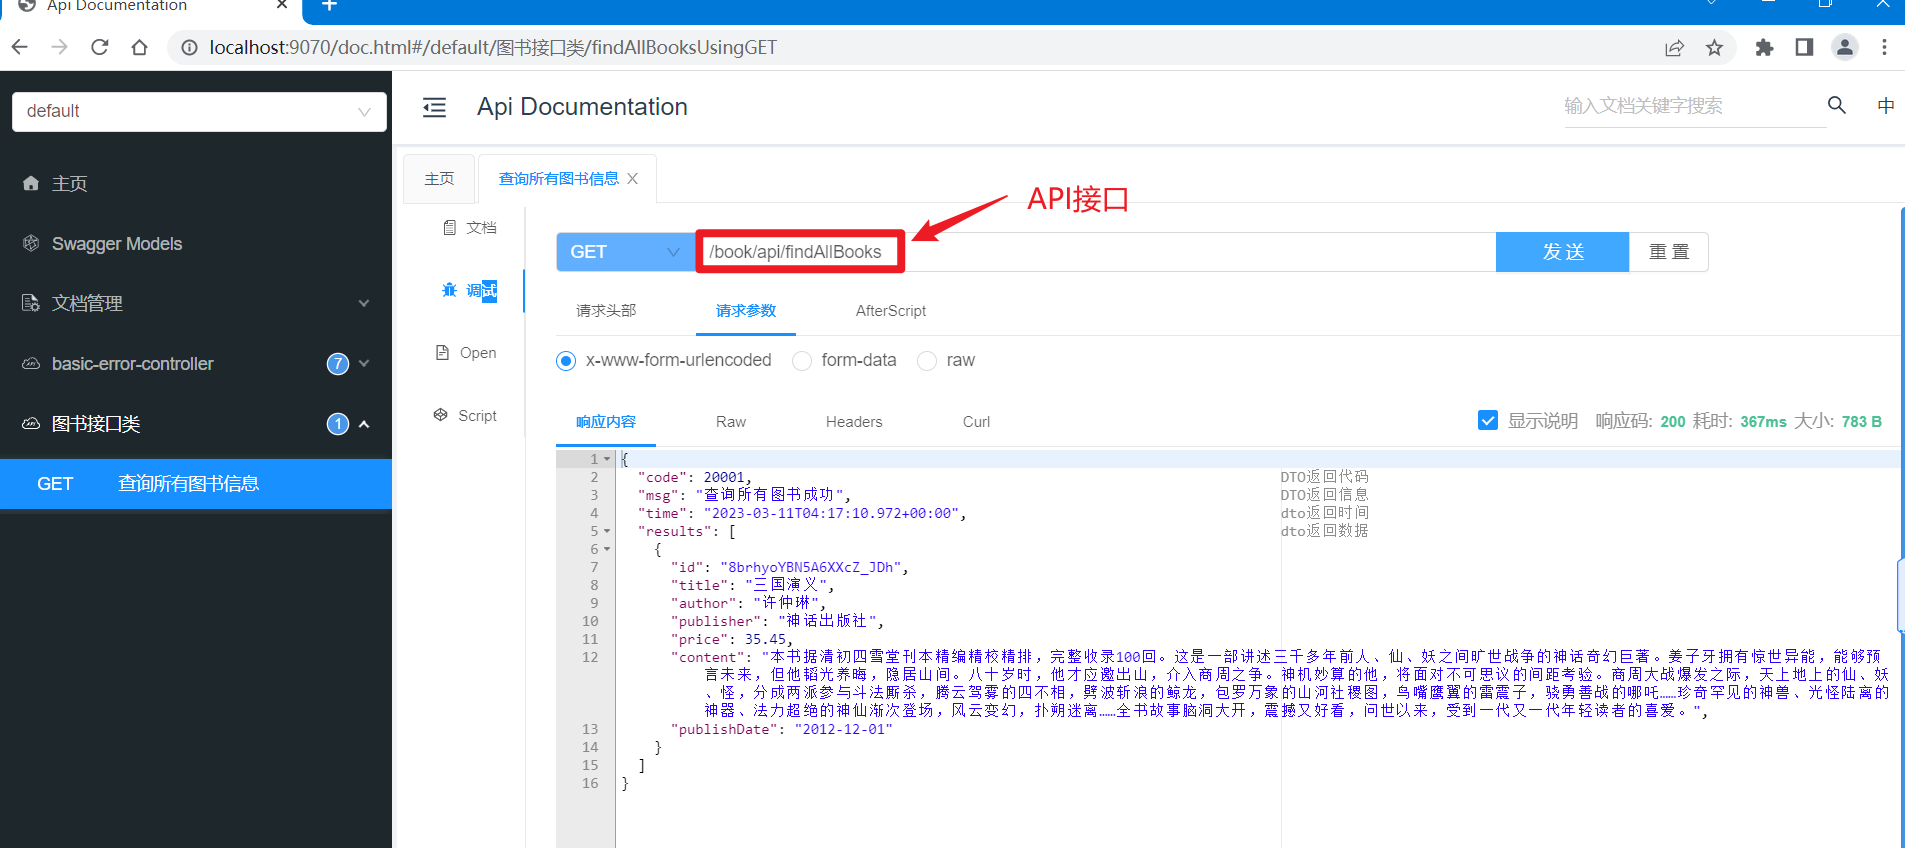The width and height of the screenshot is (1905, 848).
Task: Click the "title" line in response JSON
Action: pyautogui.click(x=752, y=585)
